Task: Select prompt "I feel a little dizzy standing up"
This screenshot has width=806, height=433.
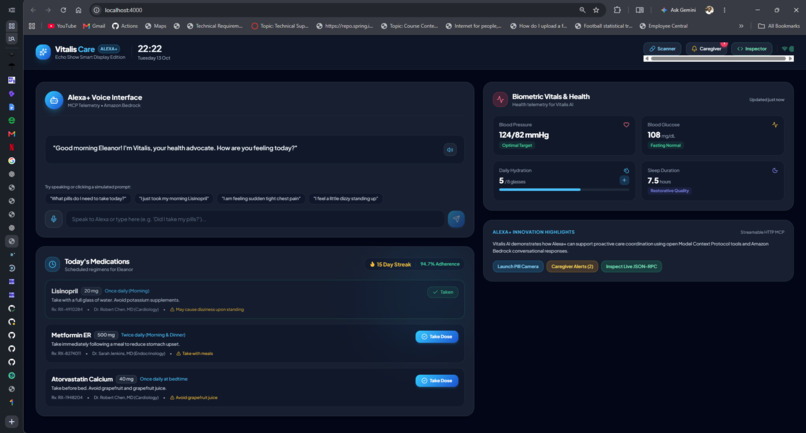Action: point(346,199)
